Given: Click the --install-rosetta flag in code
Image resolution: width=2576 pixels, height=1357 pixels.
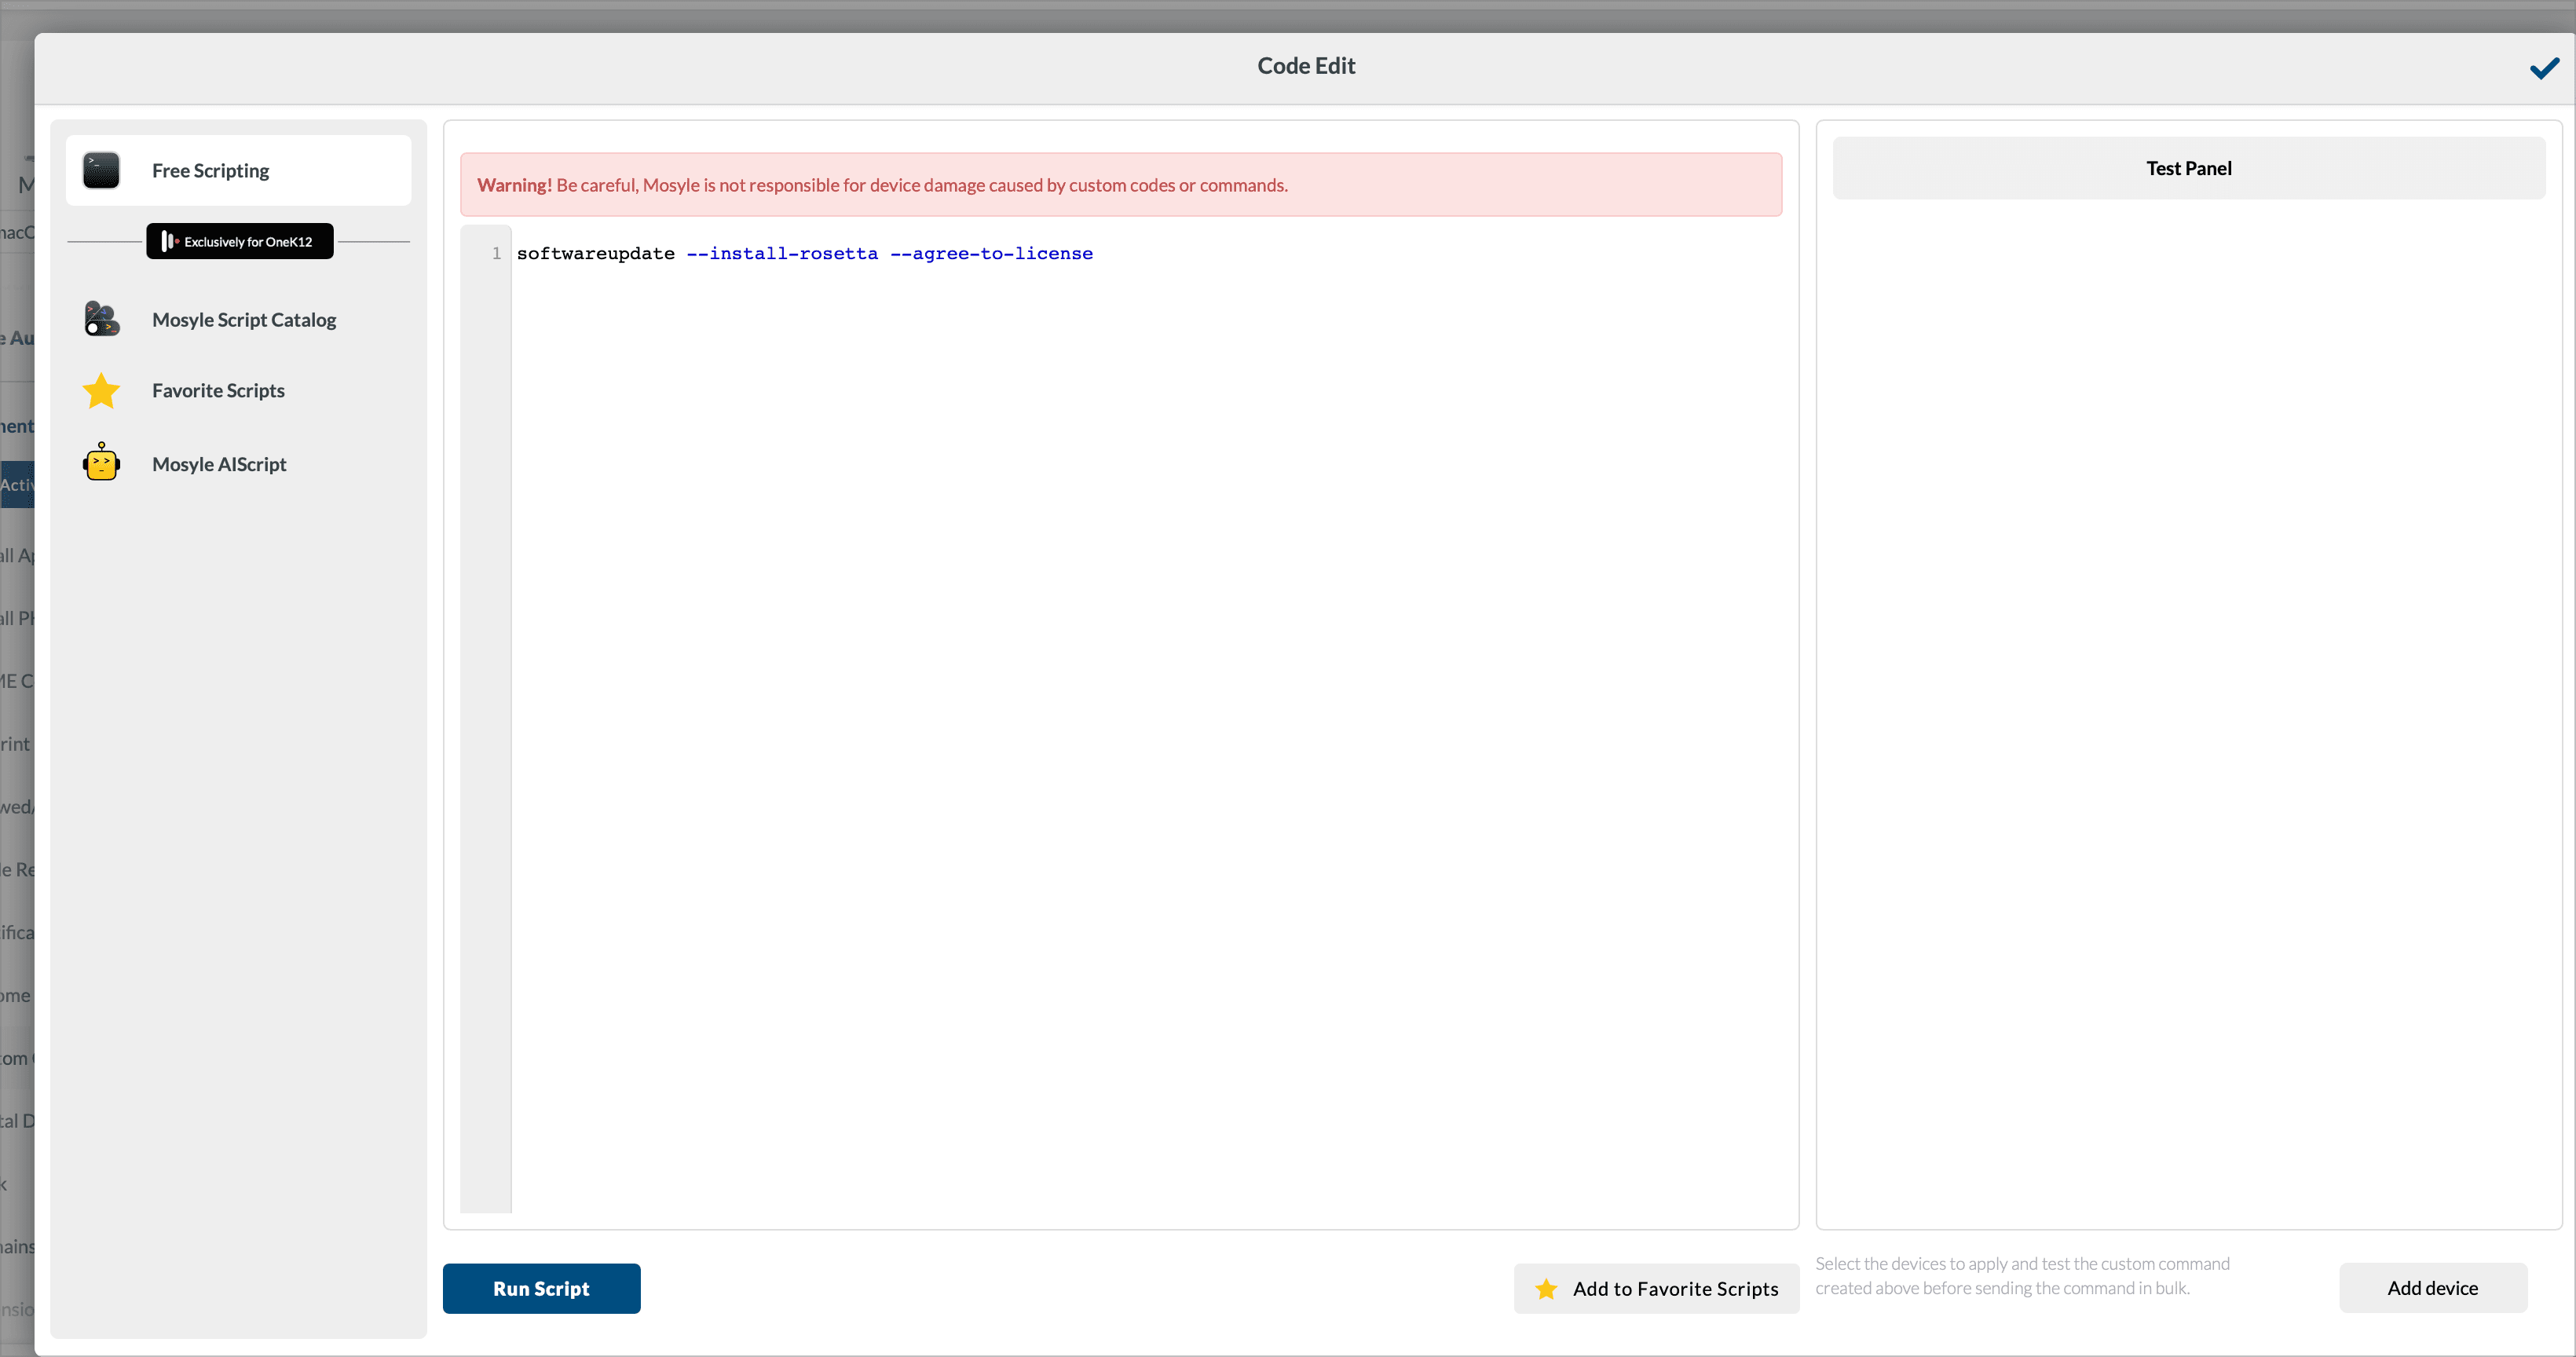Looking at the screenshot, I should tap(782, 253).
